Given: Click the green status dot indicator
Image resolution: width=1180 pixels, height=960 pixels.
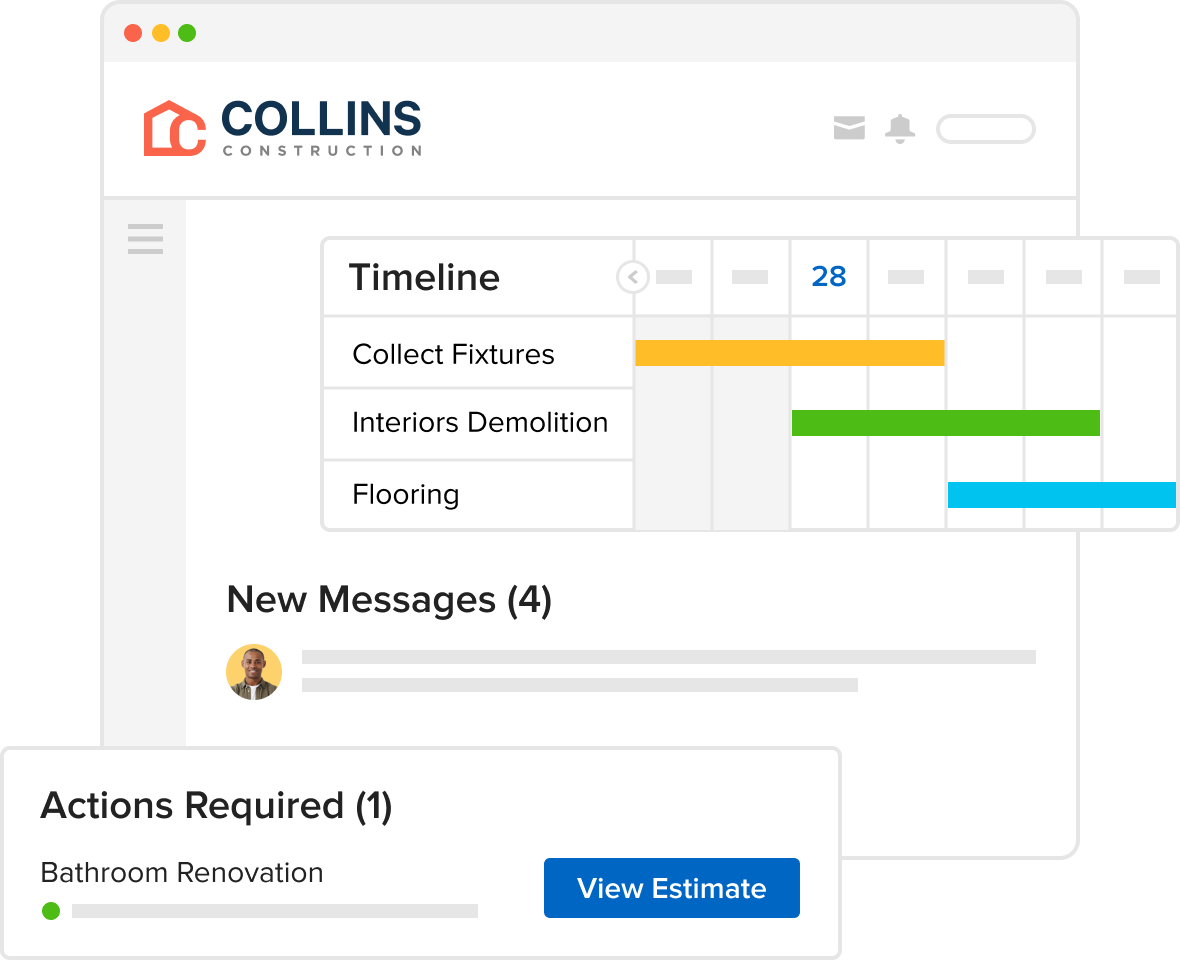Looking at the screenshot, I should pos(51,911).
